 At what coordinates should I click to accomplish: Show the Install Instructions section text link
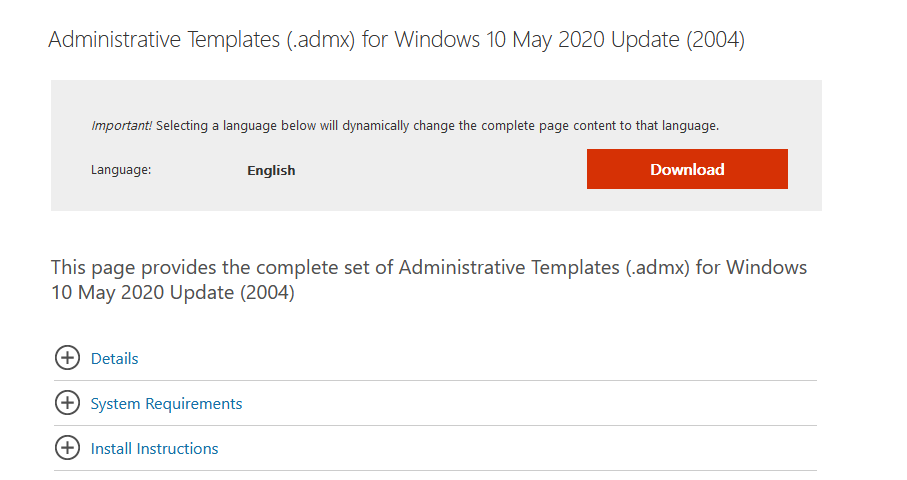pos(154,449)
